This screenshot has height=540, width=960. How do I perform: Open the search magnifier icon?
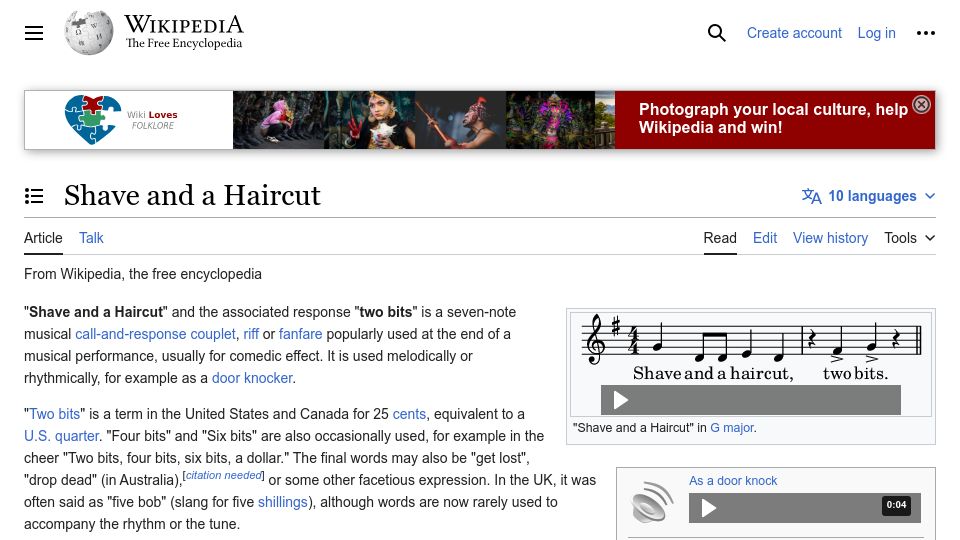tap(716, 33)
